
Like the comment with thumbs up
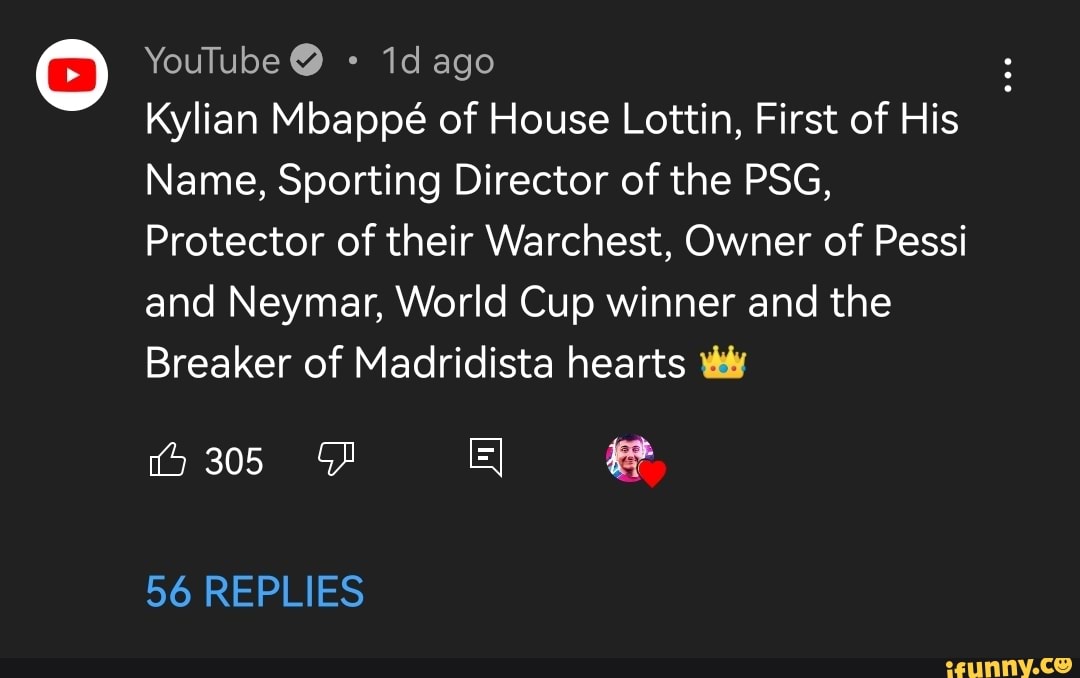pyautogui.click(x=167, y=460)
